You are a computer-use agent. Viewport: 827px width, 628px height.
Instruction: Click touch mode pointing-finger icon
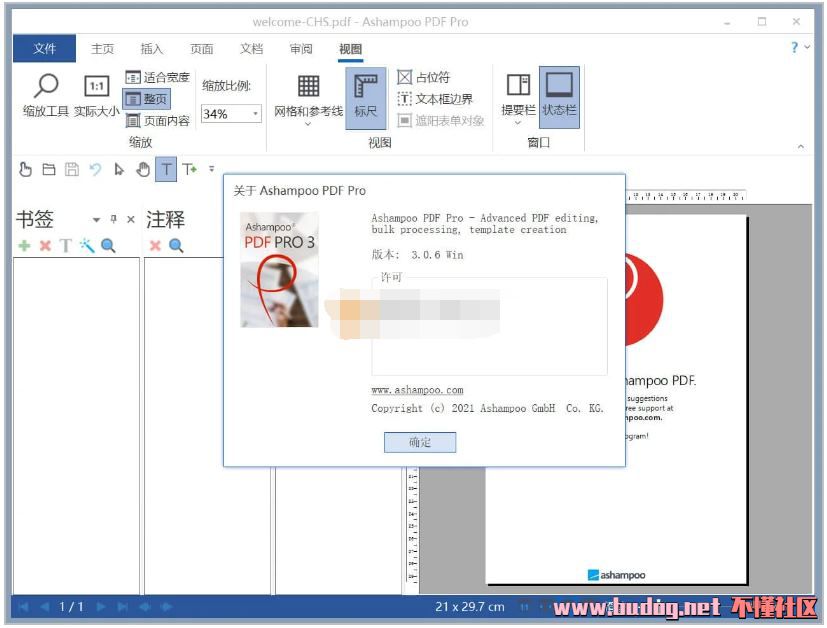[25, 169]
